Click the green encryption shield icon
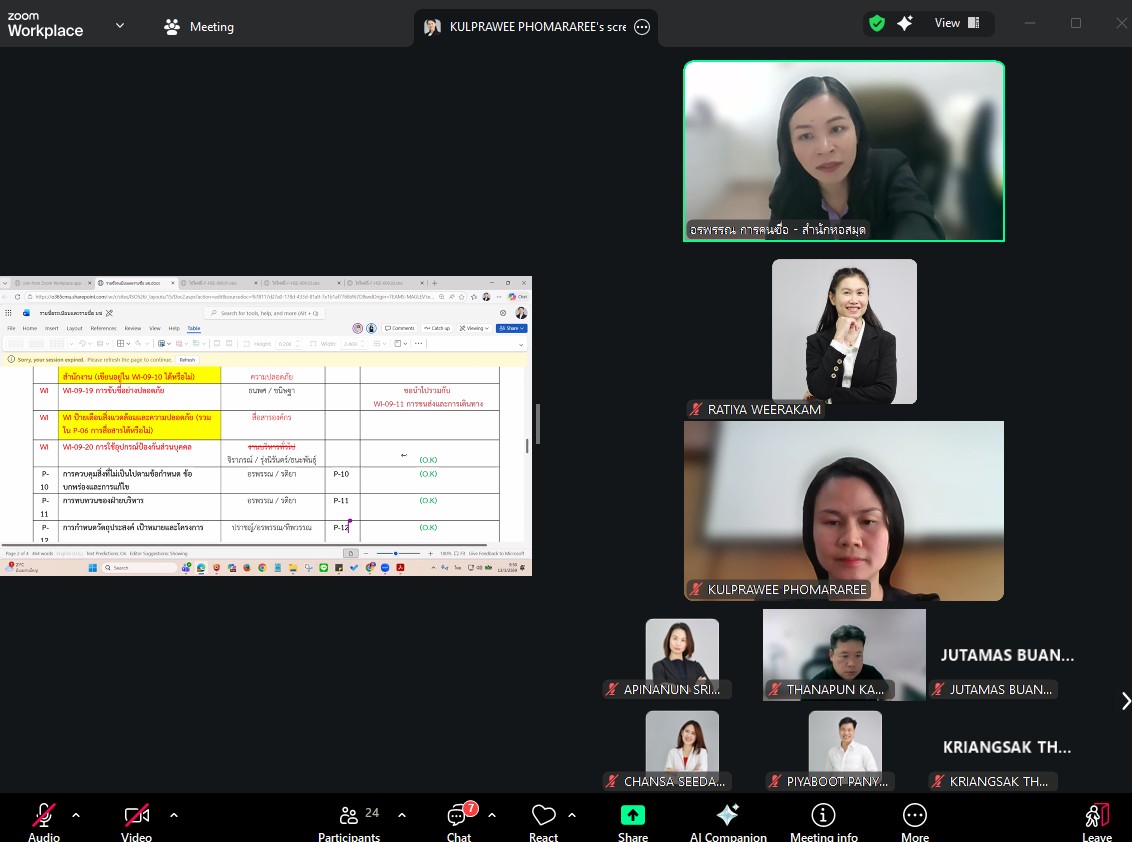Image resolution: width=1132 pixels, height=842 pixels. tap(877, 23)
